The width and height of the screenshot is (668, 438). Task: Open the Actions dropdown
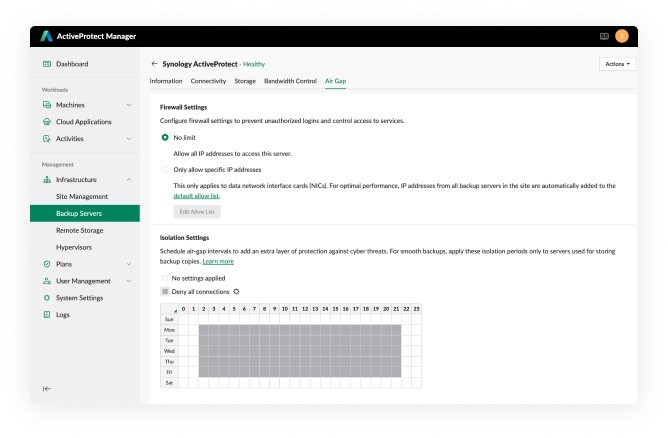pos(617,64)
